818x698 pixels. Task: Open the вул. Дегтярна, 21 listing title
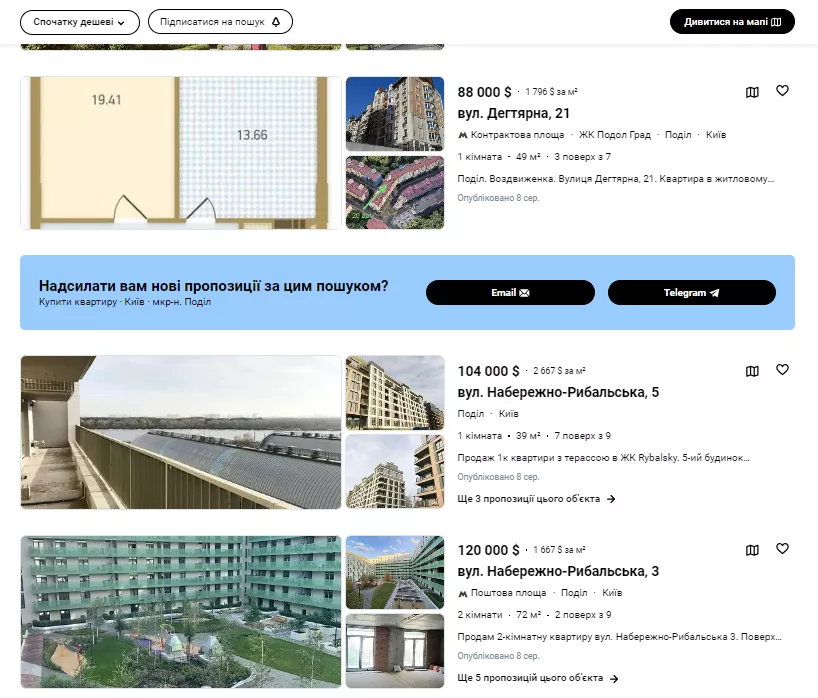[514, 113]
